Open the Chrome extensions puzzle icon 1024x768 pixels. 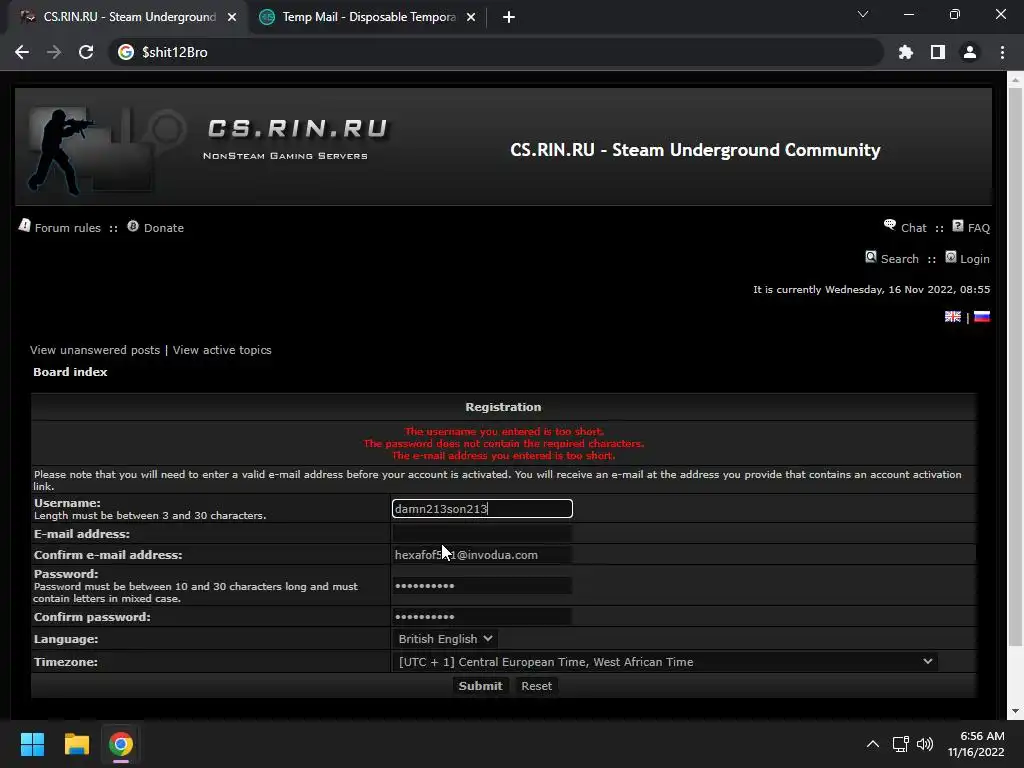(x=905, y=52)
